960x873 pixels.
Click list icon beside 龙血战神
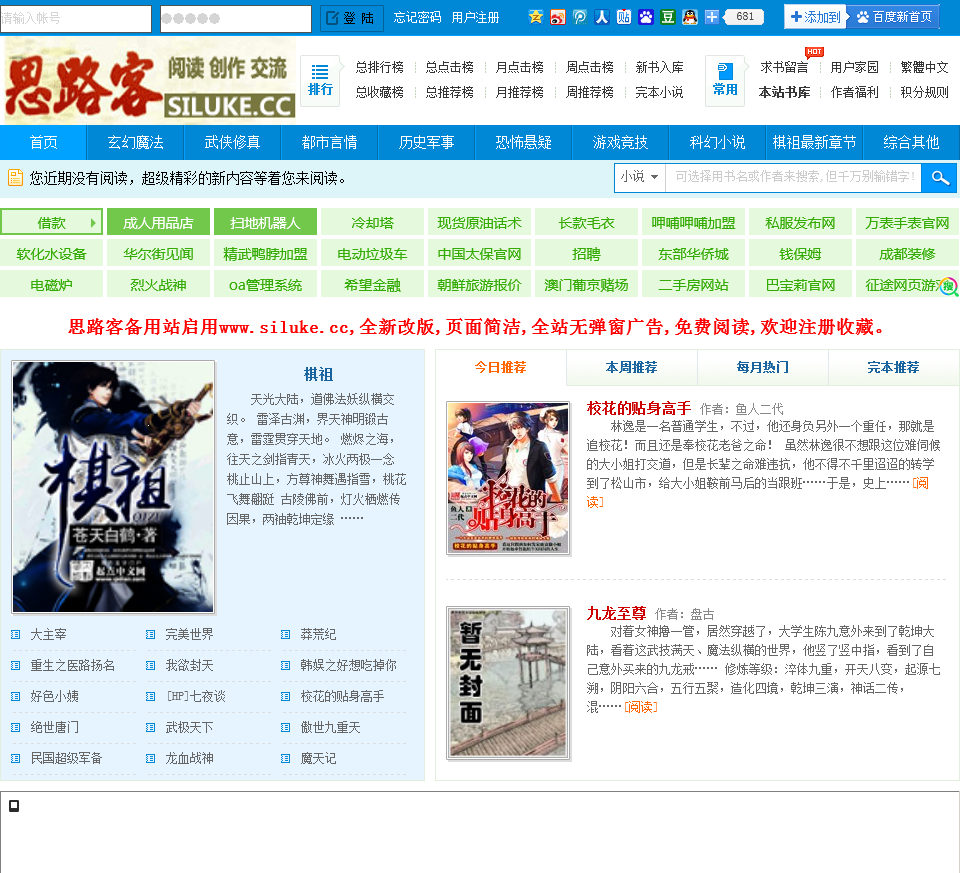point(151,759)
